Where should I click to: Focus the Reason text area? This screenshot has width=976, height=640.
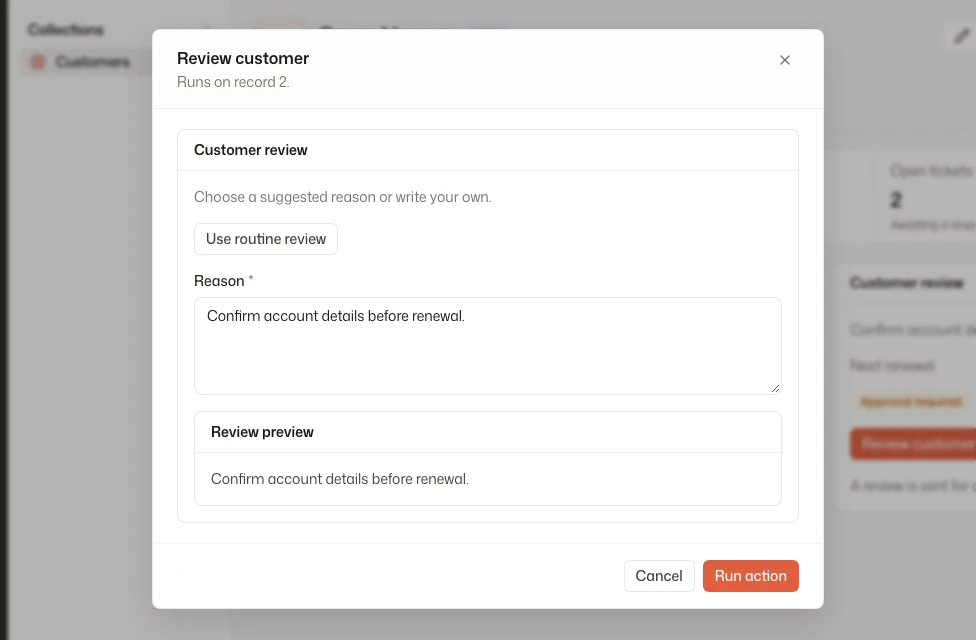click(487, 346)
